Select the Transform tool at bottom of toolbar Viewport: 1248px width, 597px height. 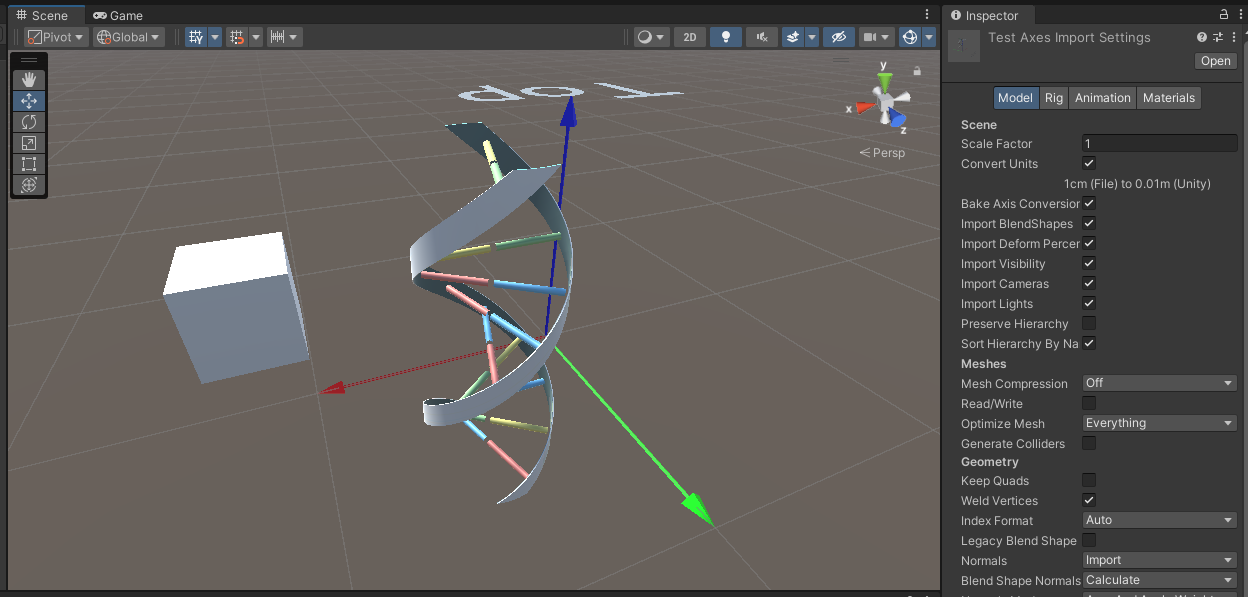29,185
